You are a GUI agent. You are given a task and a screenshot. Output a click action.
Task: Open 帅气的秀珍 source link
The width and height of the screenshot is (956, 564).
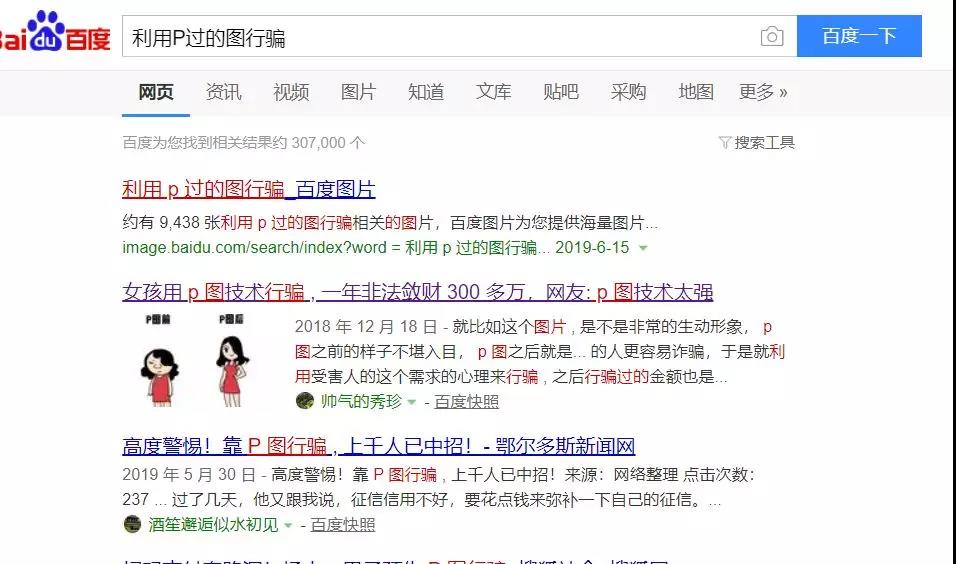point(361,401)
